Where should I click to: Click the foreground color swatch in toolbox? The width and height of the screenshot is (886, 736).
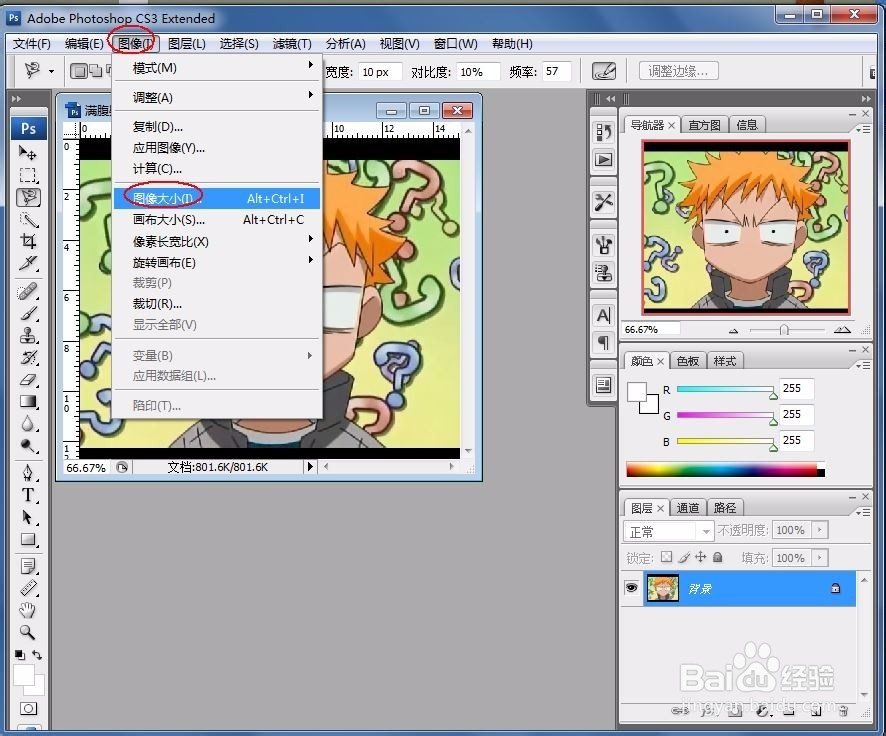[24, 675]
